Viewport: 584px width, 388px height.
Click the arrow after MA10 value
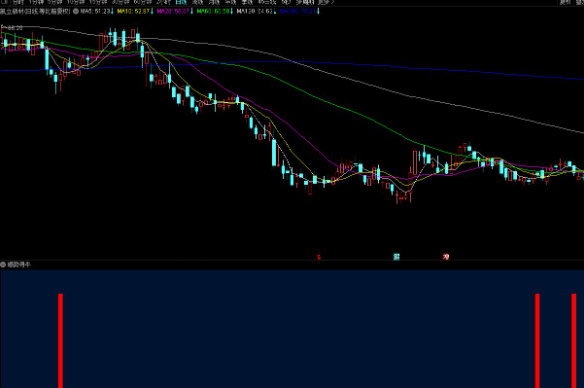tap(152, 11)
